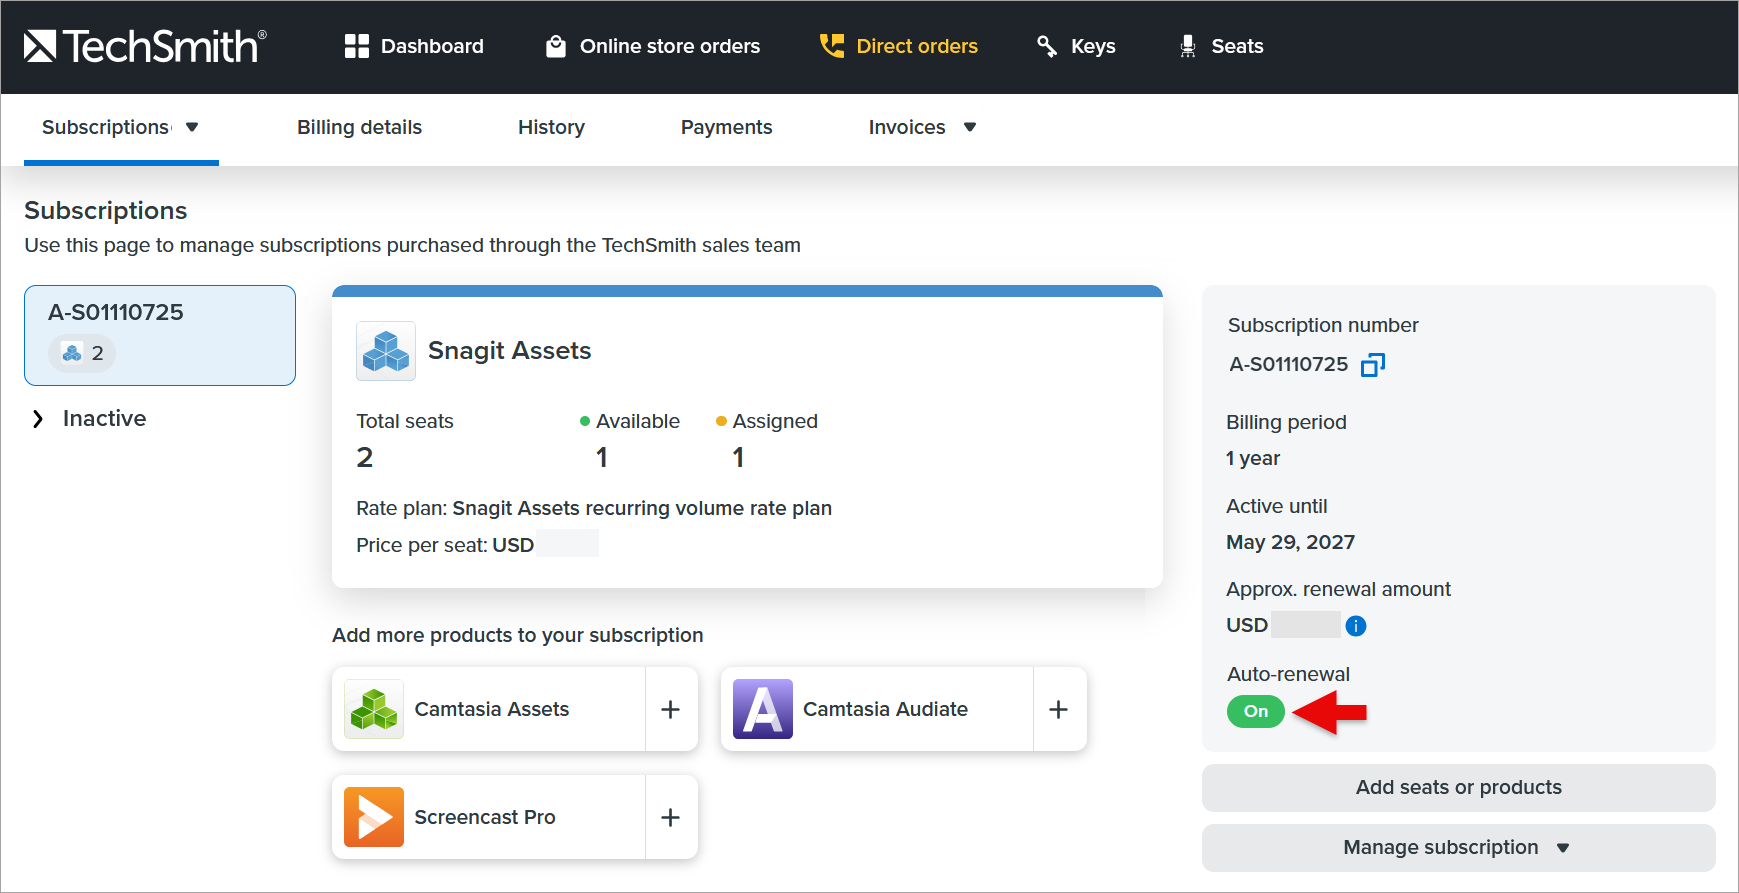Click the Assigned seats label
The height and width of the screenshot is (893, 1739).
click(775, 421)
